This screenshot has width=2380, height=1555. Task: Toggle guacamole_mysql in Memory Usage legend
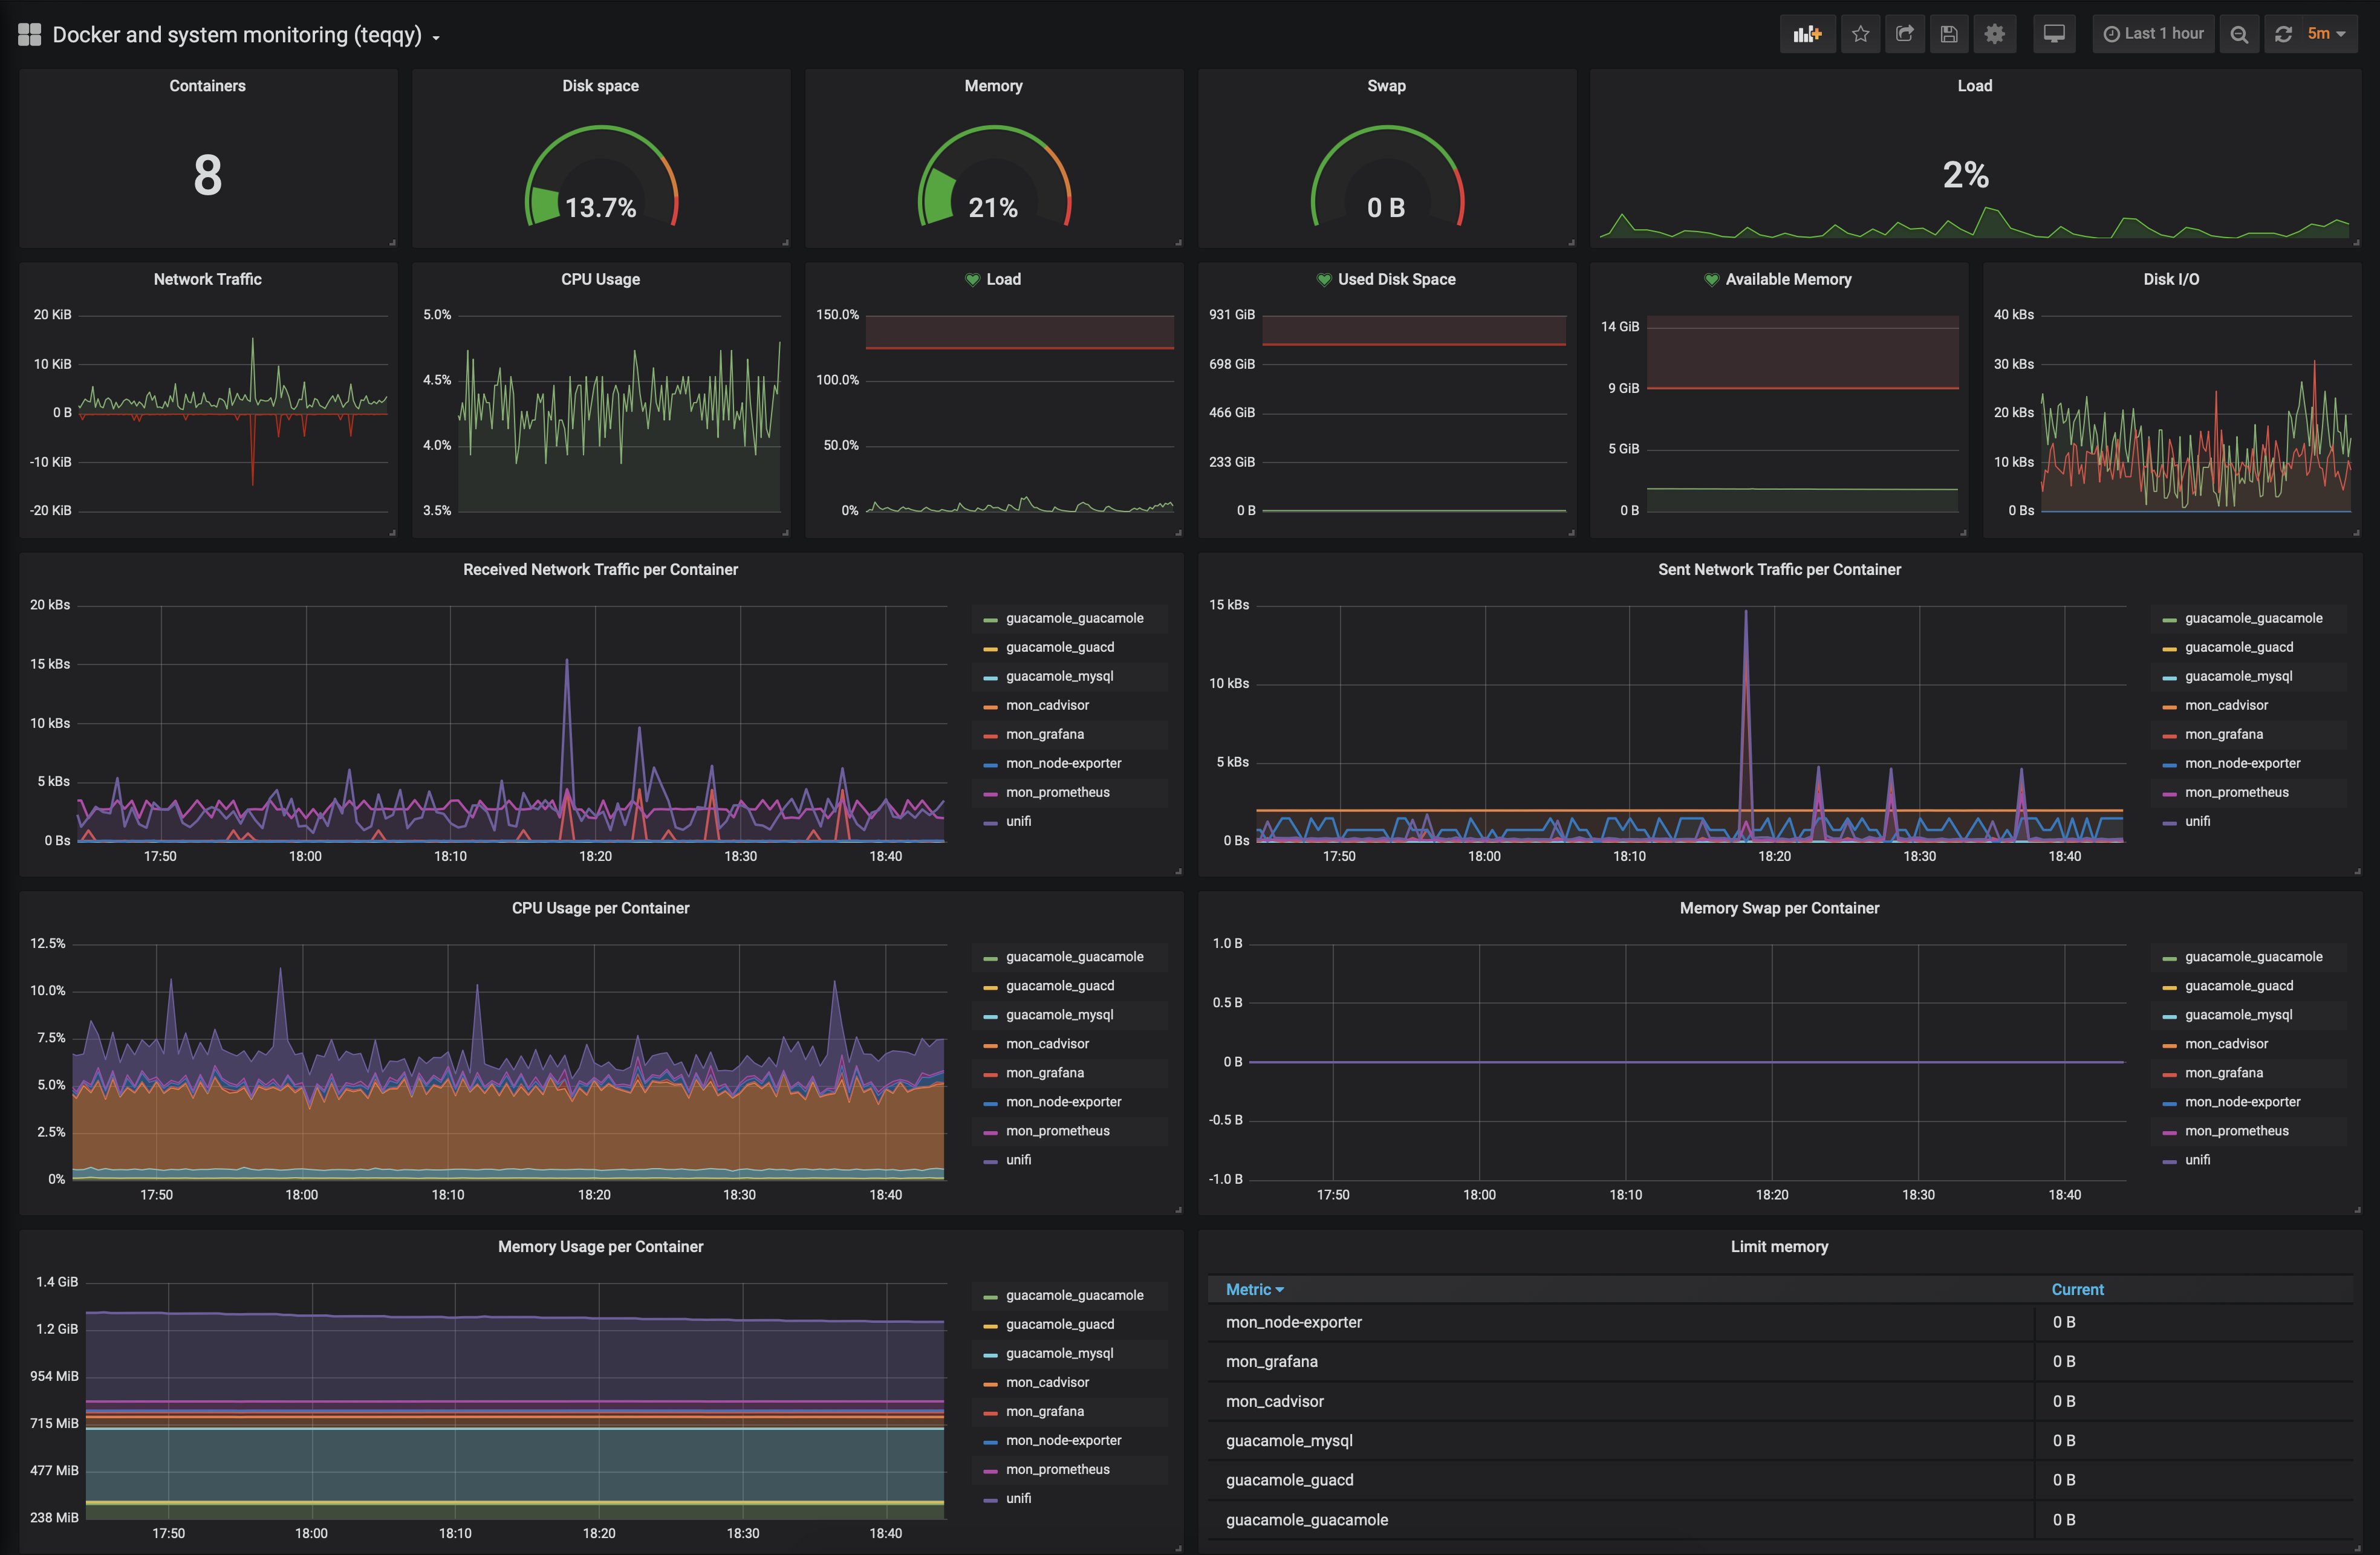pyautogui.click(x=1059, y=1353)
